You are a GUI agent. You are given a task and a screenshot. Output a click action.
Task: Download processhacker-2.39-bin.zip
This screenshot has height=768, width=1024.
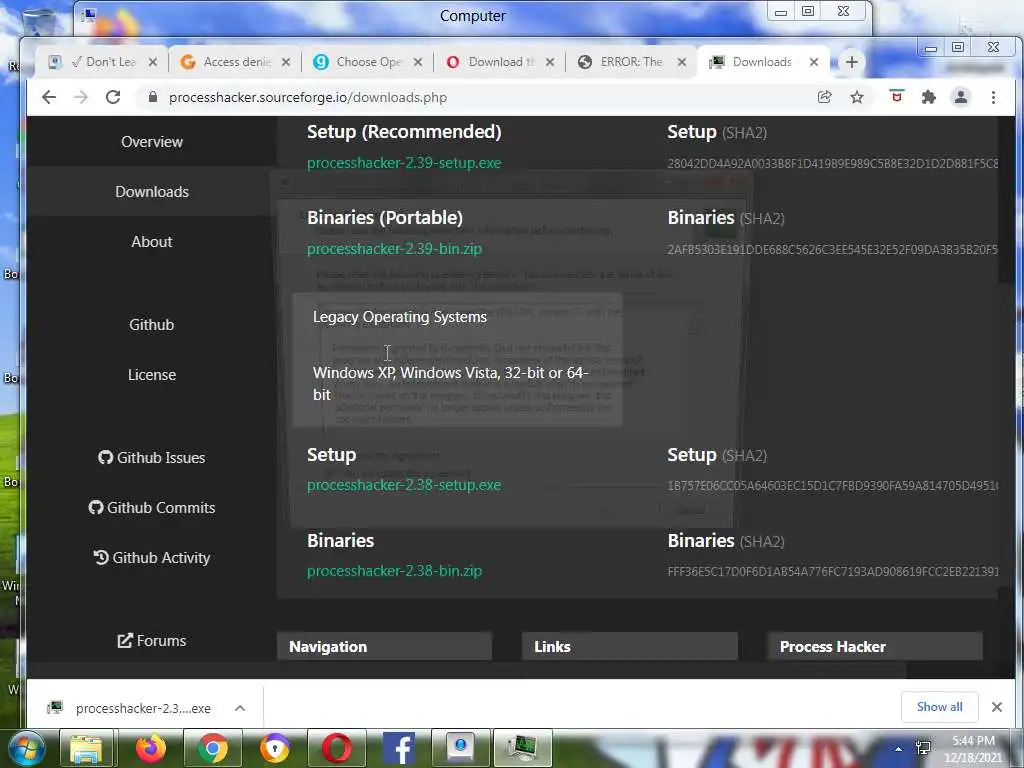point(394,249)
